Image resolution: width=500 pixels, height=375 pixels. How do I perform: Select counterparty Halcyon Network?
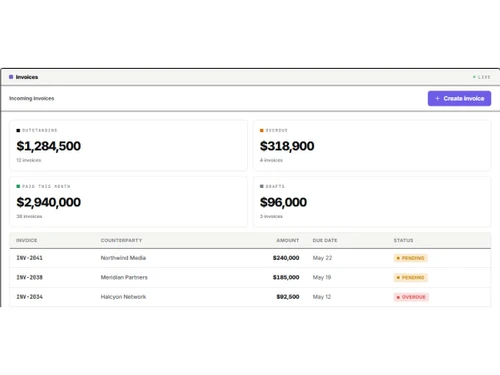(123, 297)
